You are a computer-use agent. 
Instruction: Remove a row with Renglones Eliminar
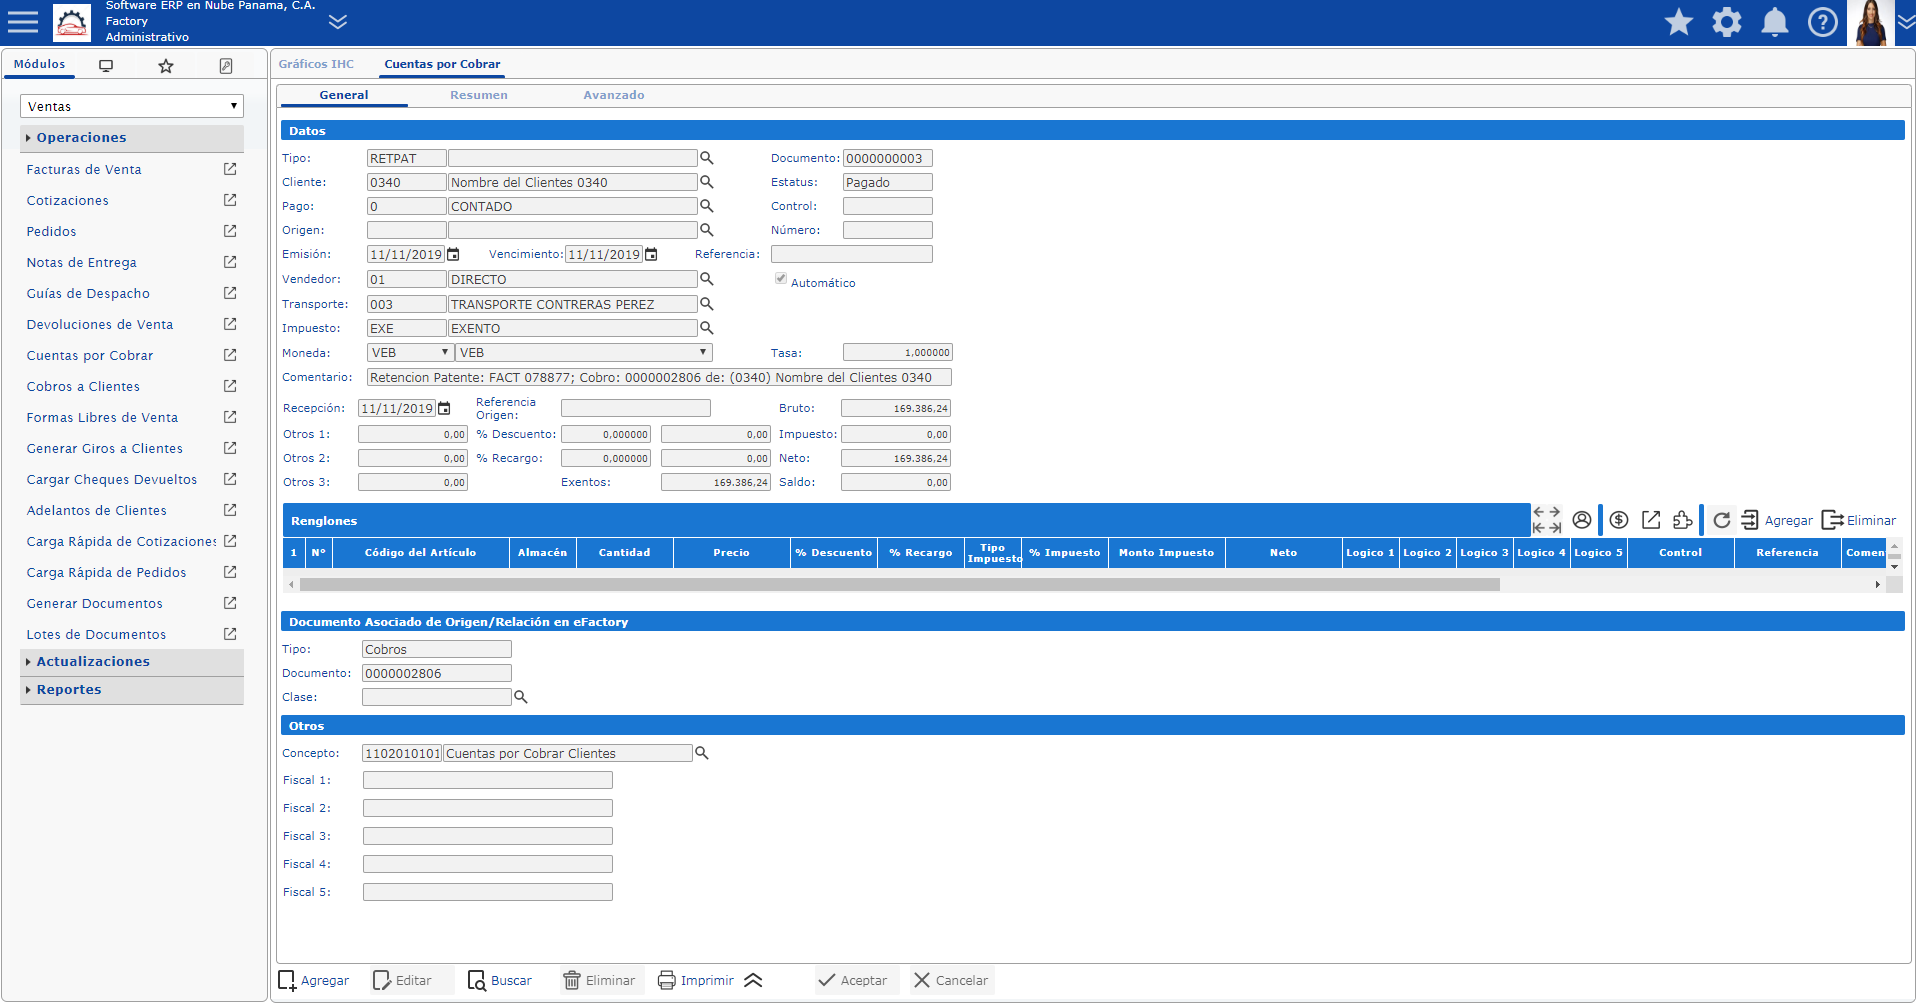pos(1859,520)
